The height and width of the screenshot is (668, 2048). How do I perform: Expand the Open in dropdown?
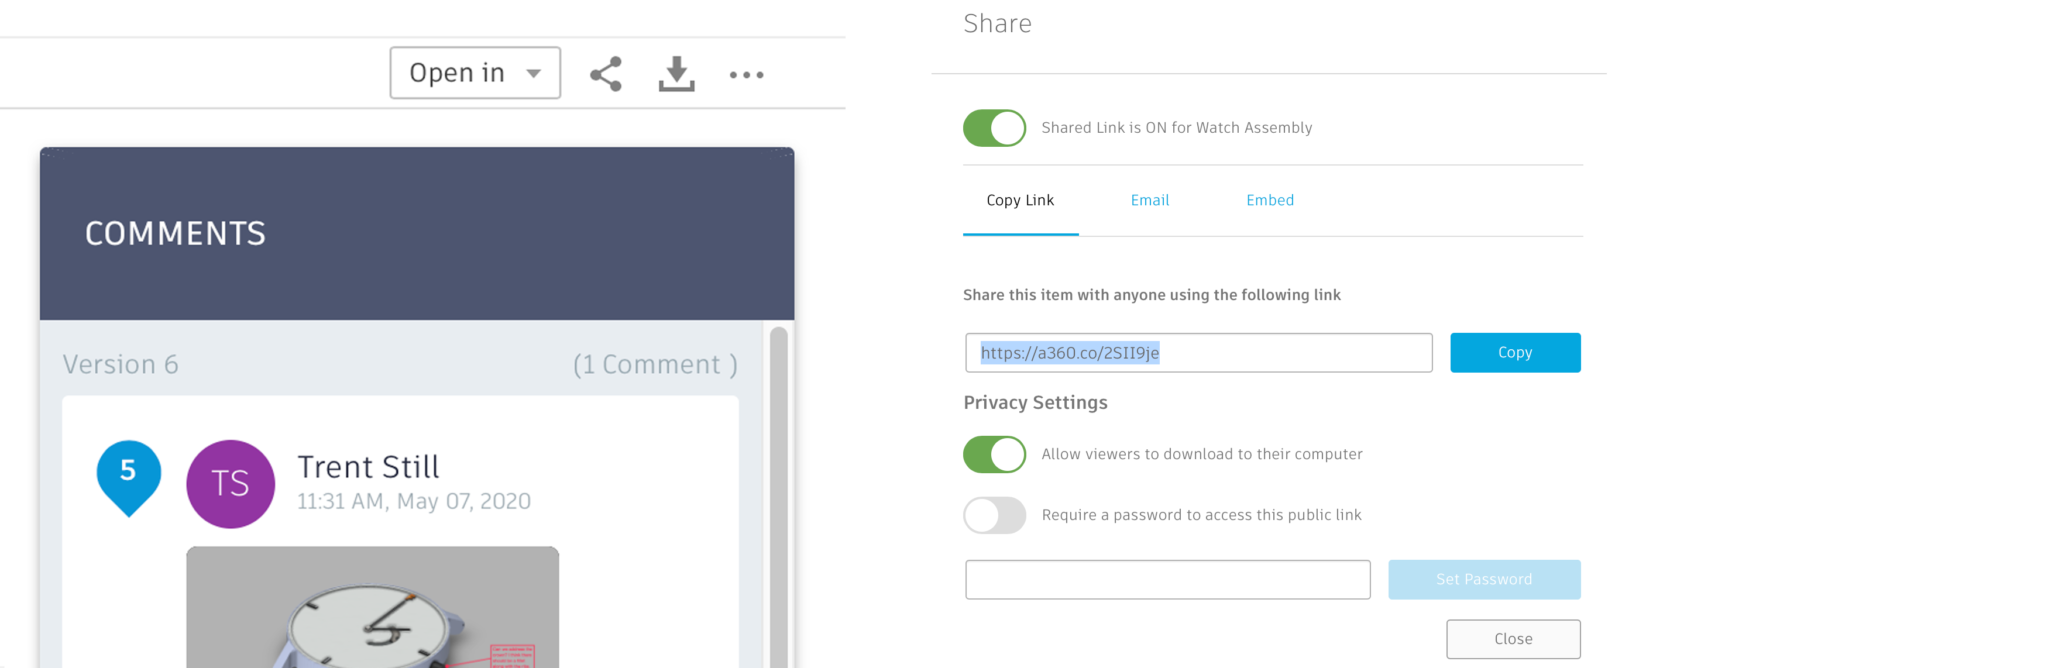tap(475, 73)
